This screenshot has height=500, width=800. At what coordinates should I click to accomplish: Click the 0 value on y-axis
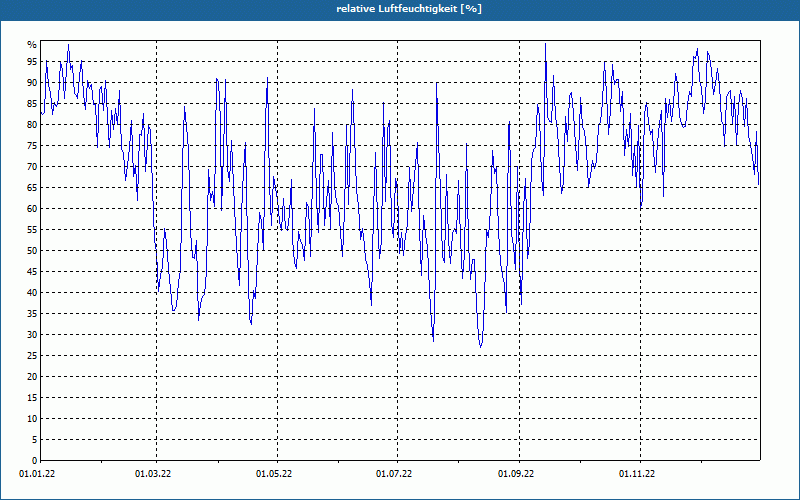[x=34, y=461]
